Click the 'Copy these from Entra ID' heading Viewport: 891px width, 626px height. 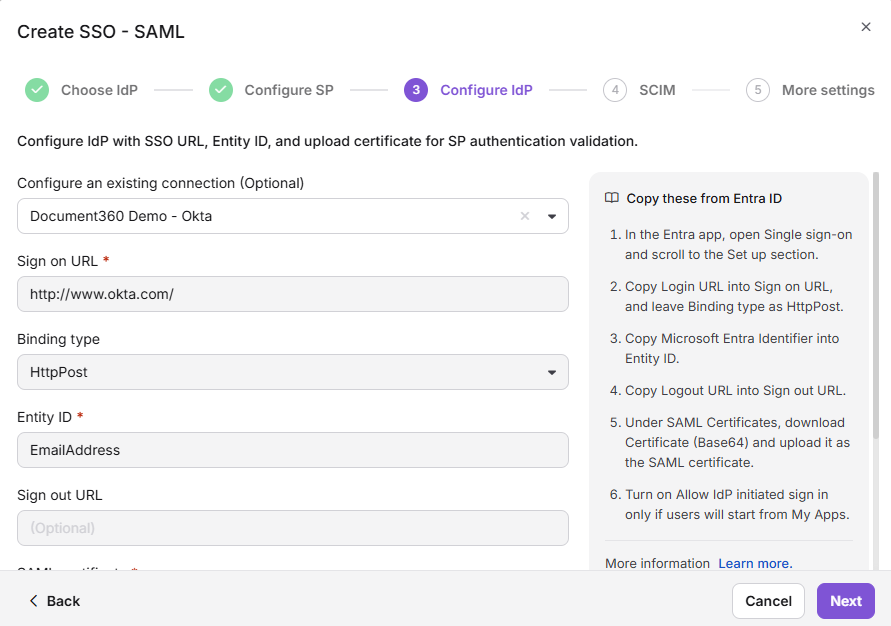[x=704, y=198]
